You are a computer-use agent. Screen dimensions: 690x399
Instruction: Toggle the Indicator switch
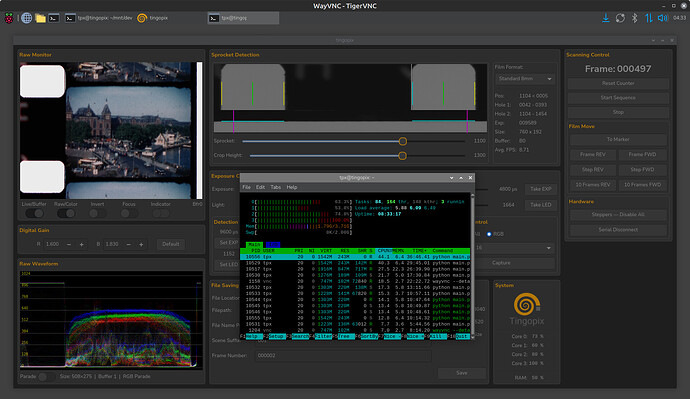(161, 213)
